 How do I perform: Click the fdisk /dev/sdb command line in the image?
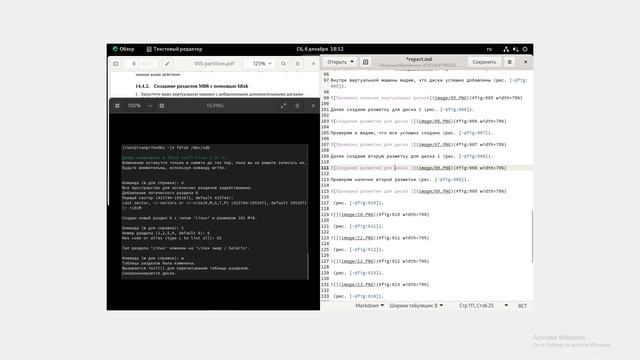[x=166, y=148]
